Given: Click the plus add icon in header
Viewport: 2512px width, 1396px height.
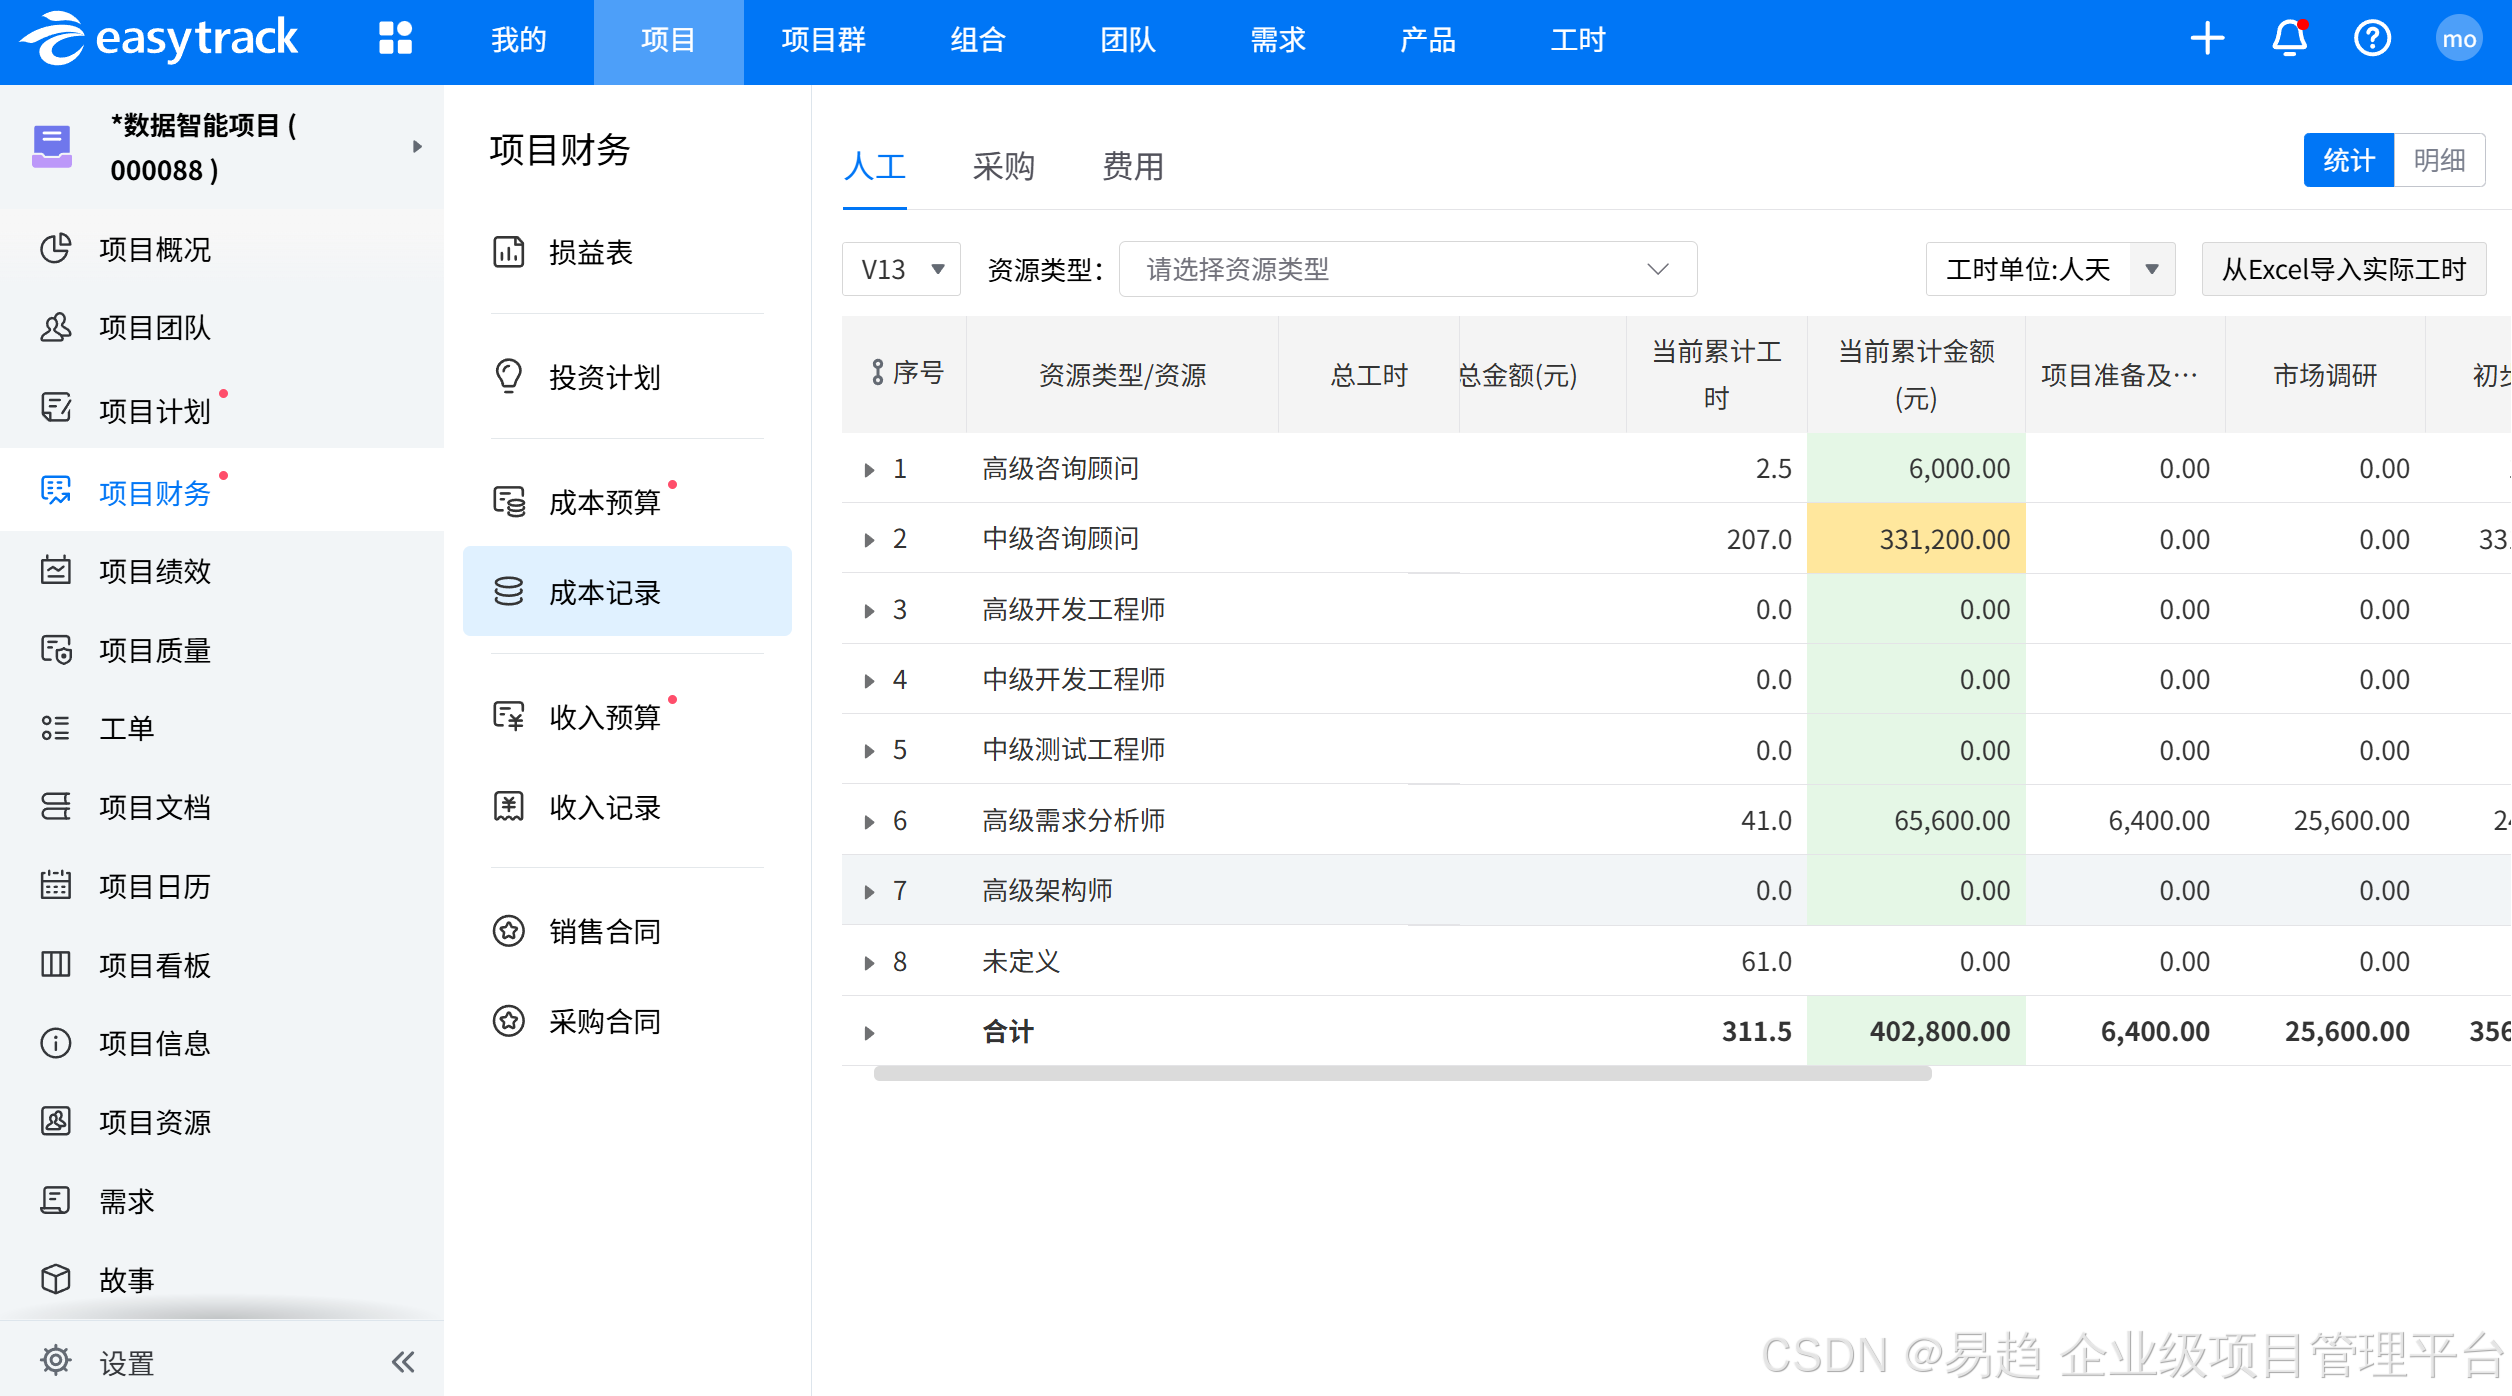Looking at the screenshot, I should click(2207, 39).
